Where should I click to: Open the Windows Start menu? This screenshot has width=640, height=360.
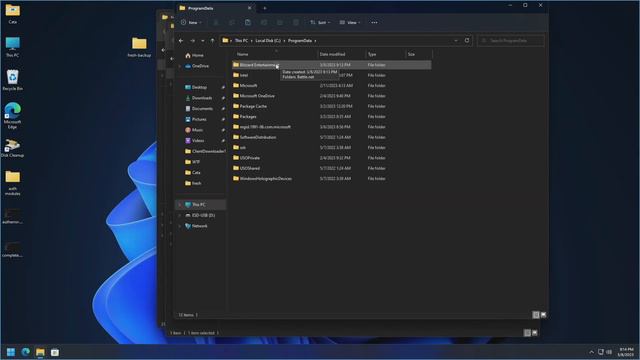[x=11, y=352]
